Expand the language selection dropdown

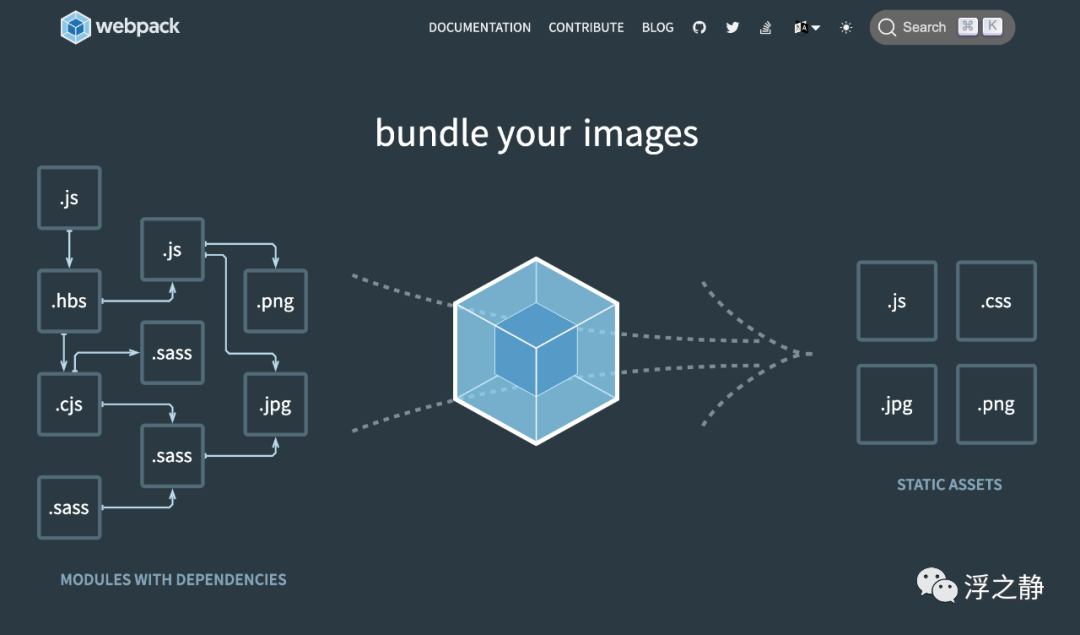tap(807, 28)
